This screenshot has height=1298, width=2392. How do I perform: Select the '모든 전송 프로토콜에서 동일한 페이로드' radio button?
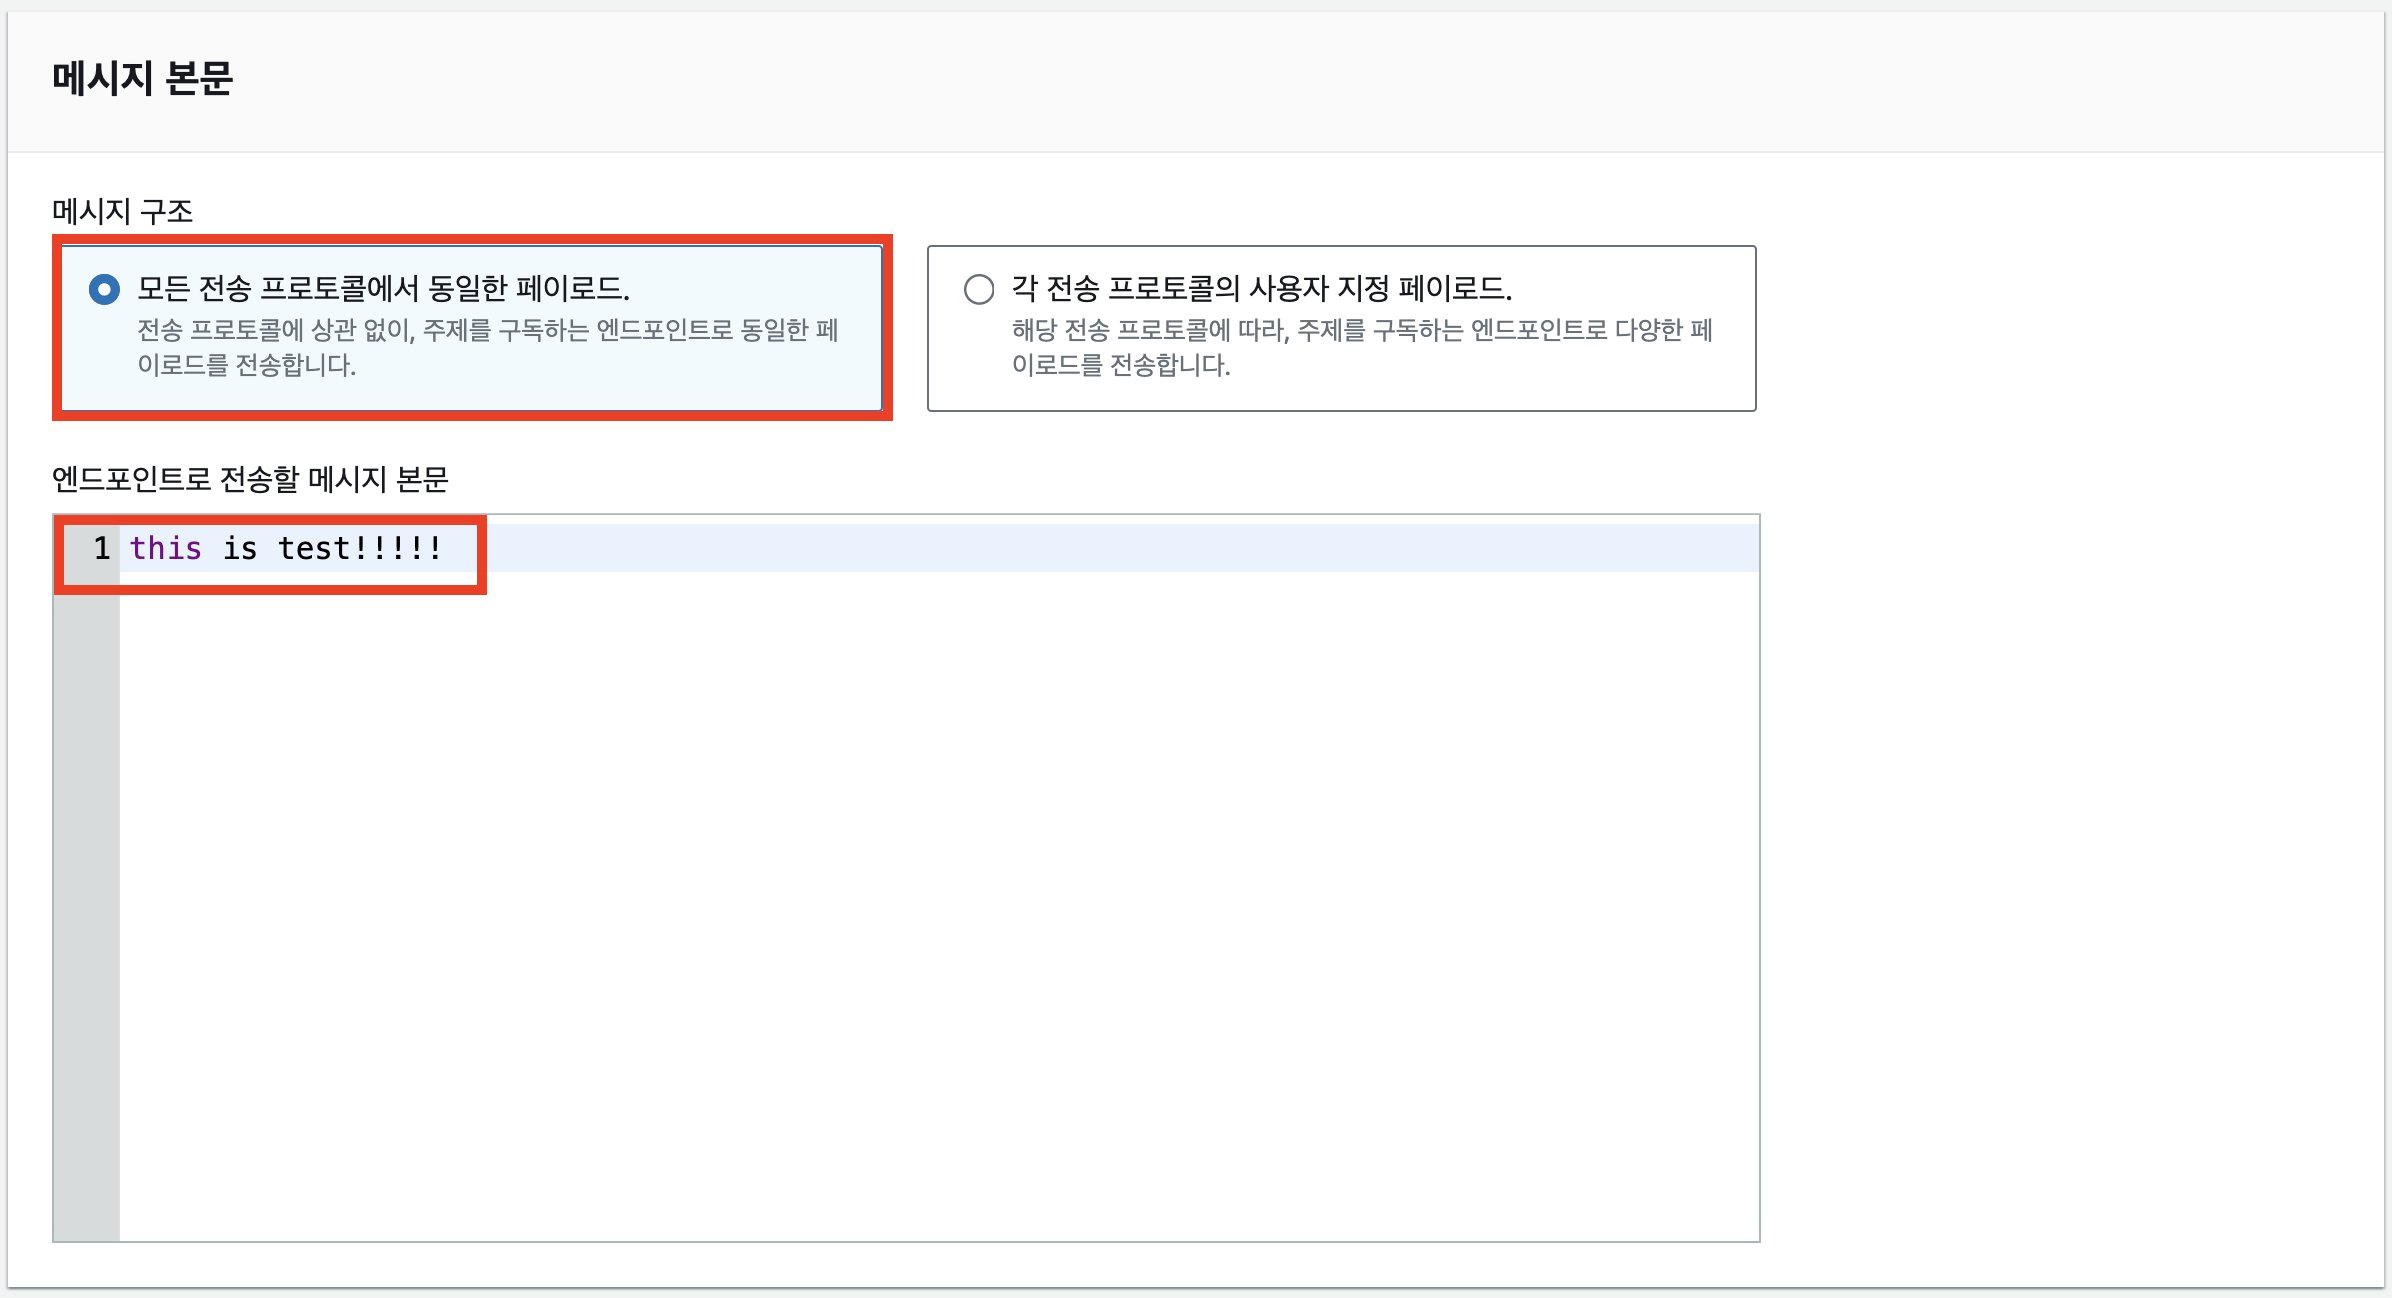click(104, 290)
